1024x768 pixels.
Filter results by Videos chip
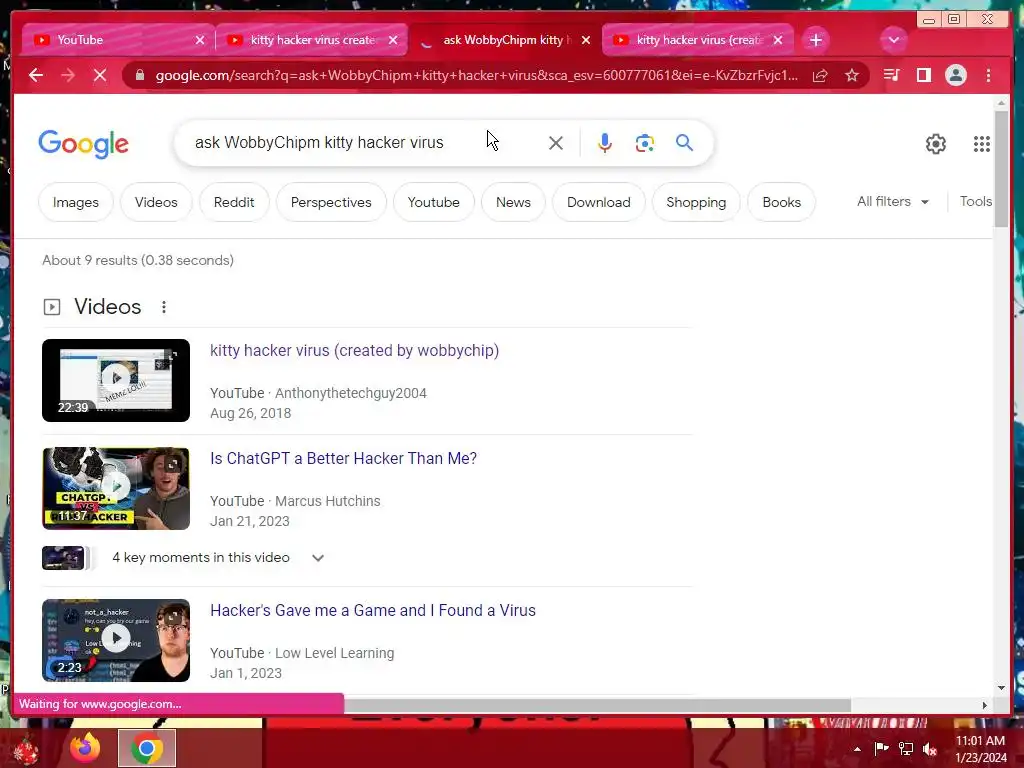pyautogui.click(x=156, y=202)
